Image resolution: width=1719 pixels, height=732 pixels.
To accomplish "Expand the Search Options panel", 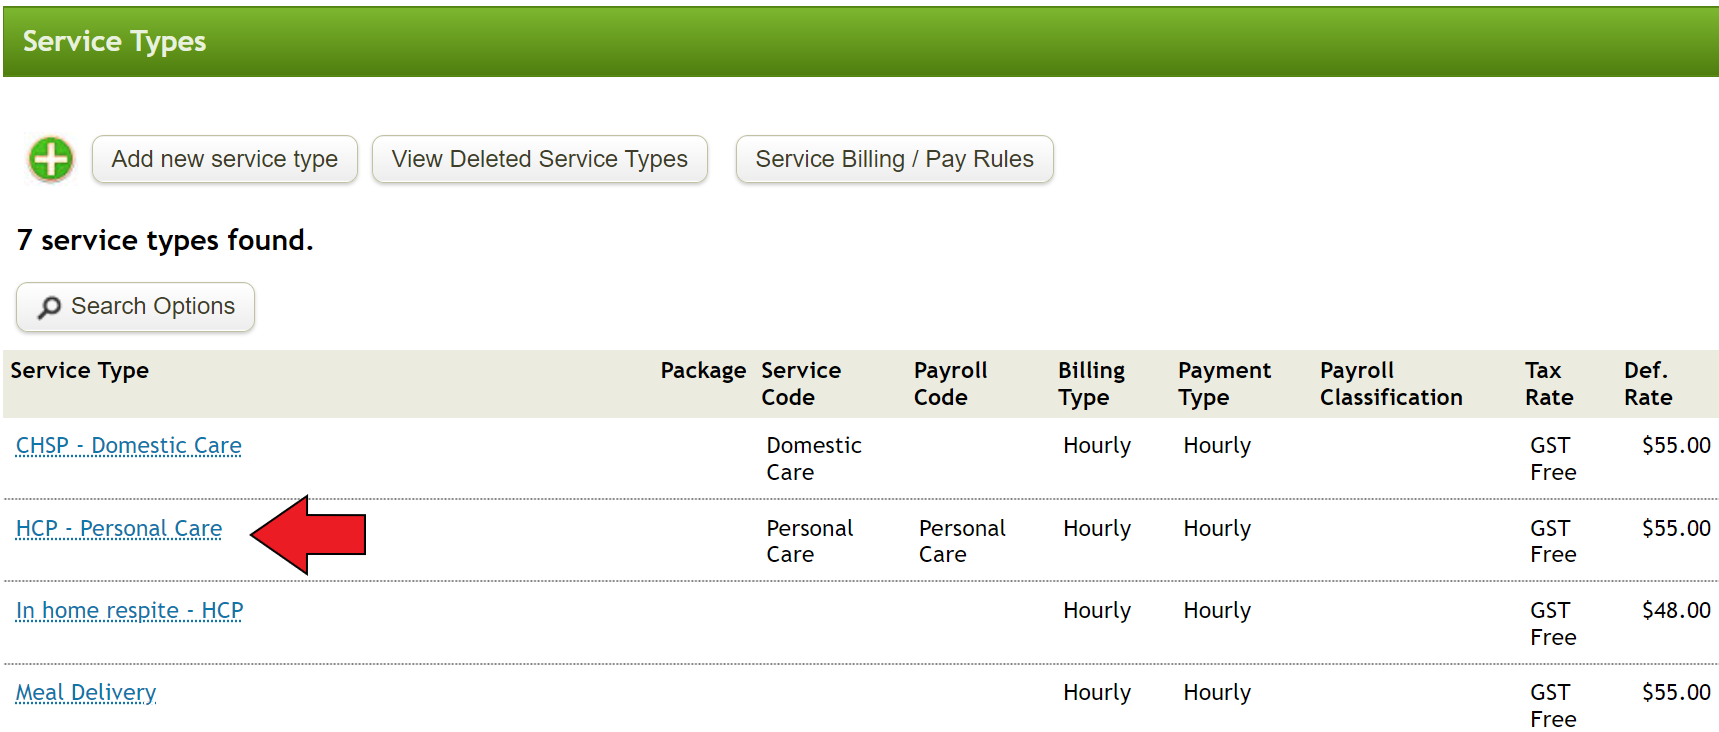I will pos(134,307).
